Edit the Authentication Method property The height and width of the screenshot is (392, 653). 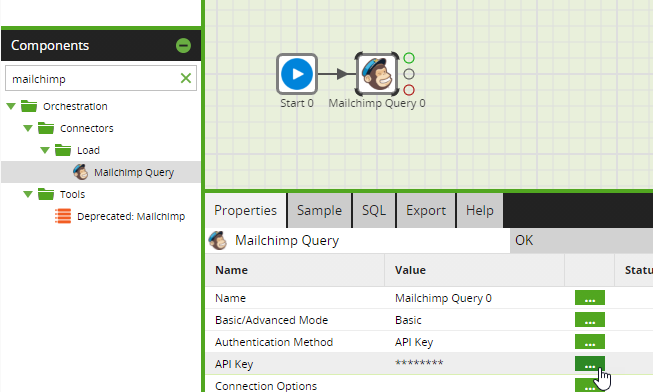(590, 342)
